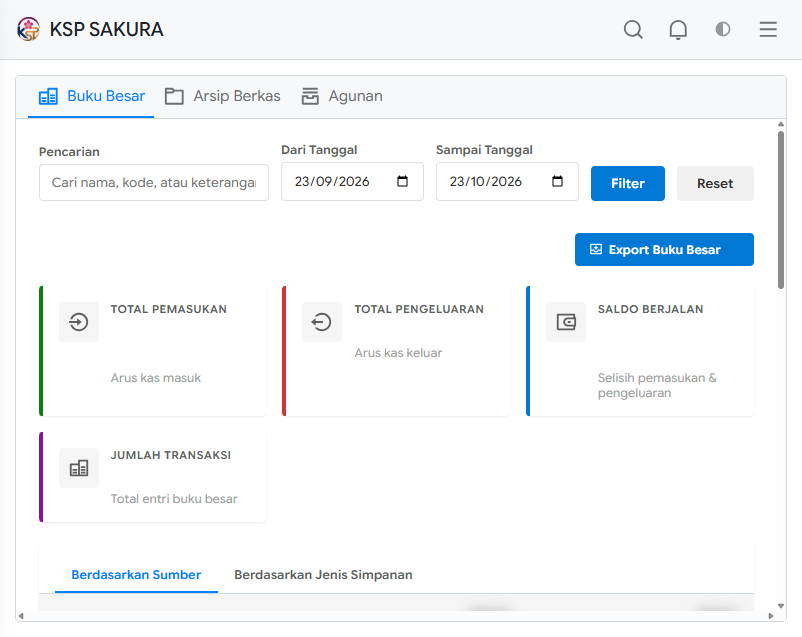Click the TOTAL PEMASUKAN card title
Screen dimensions: 802x637
coord(169,309)
